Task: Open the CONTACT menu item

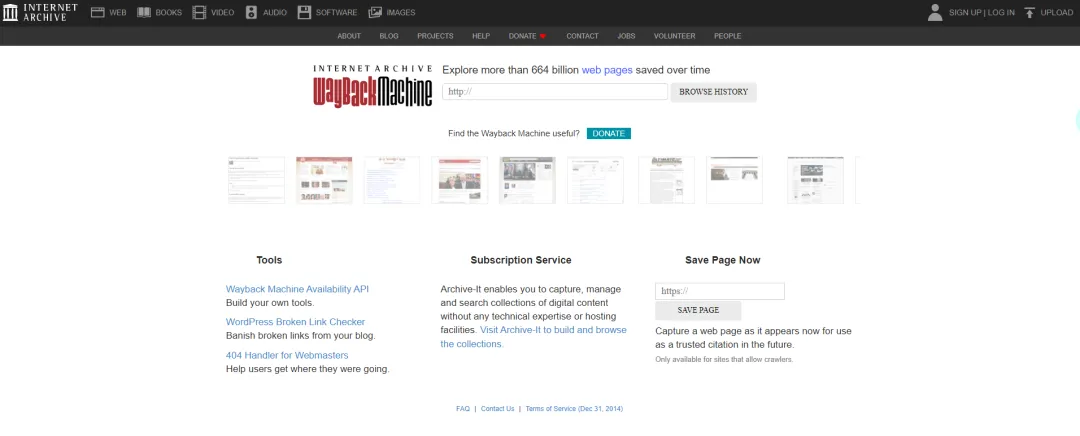Action: pyautogui.click(x=583, y=36)
